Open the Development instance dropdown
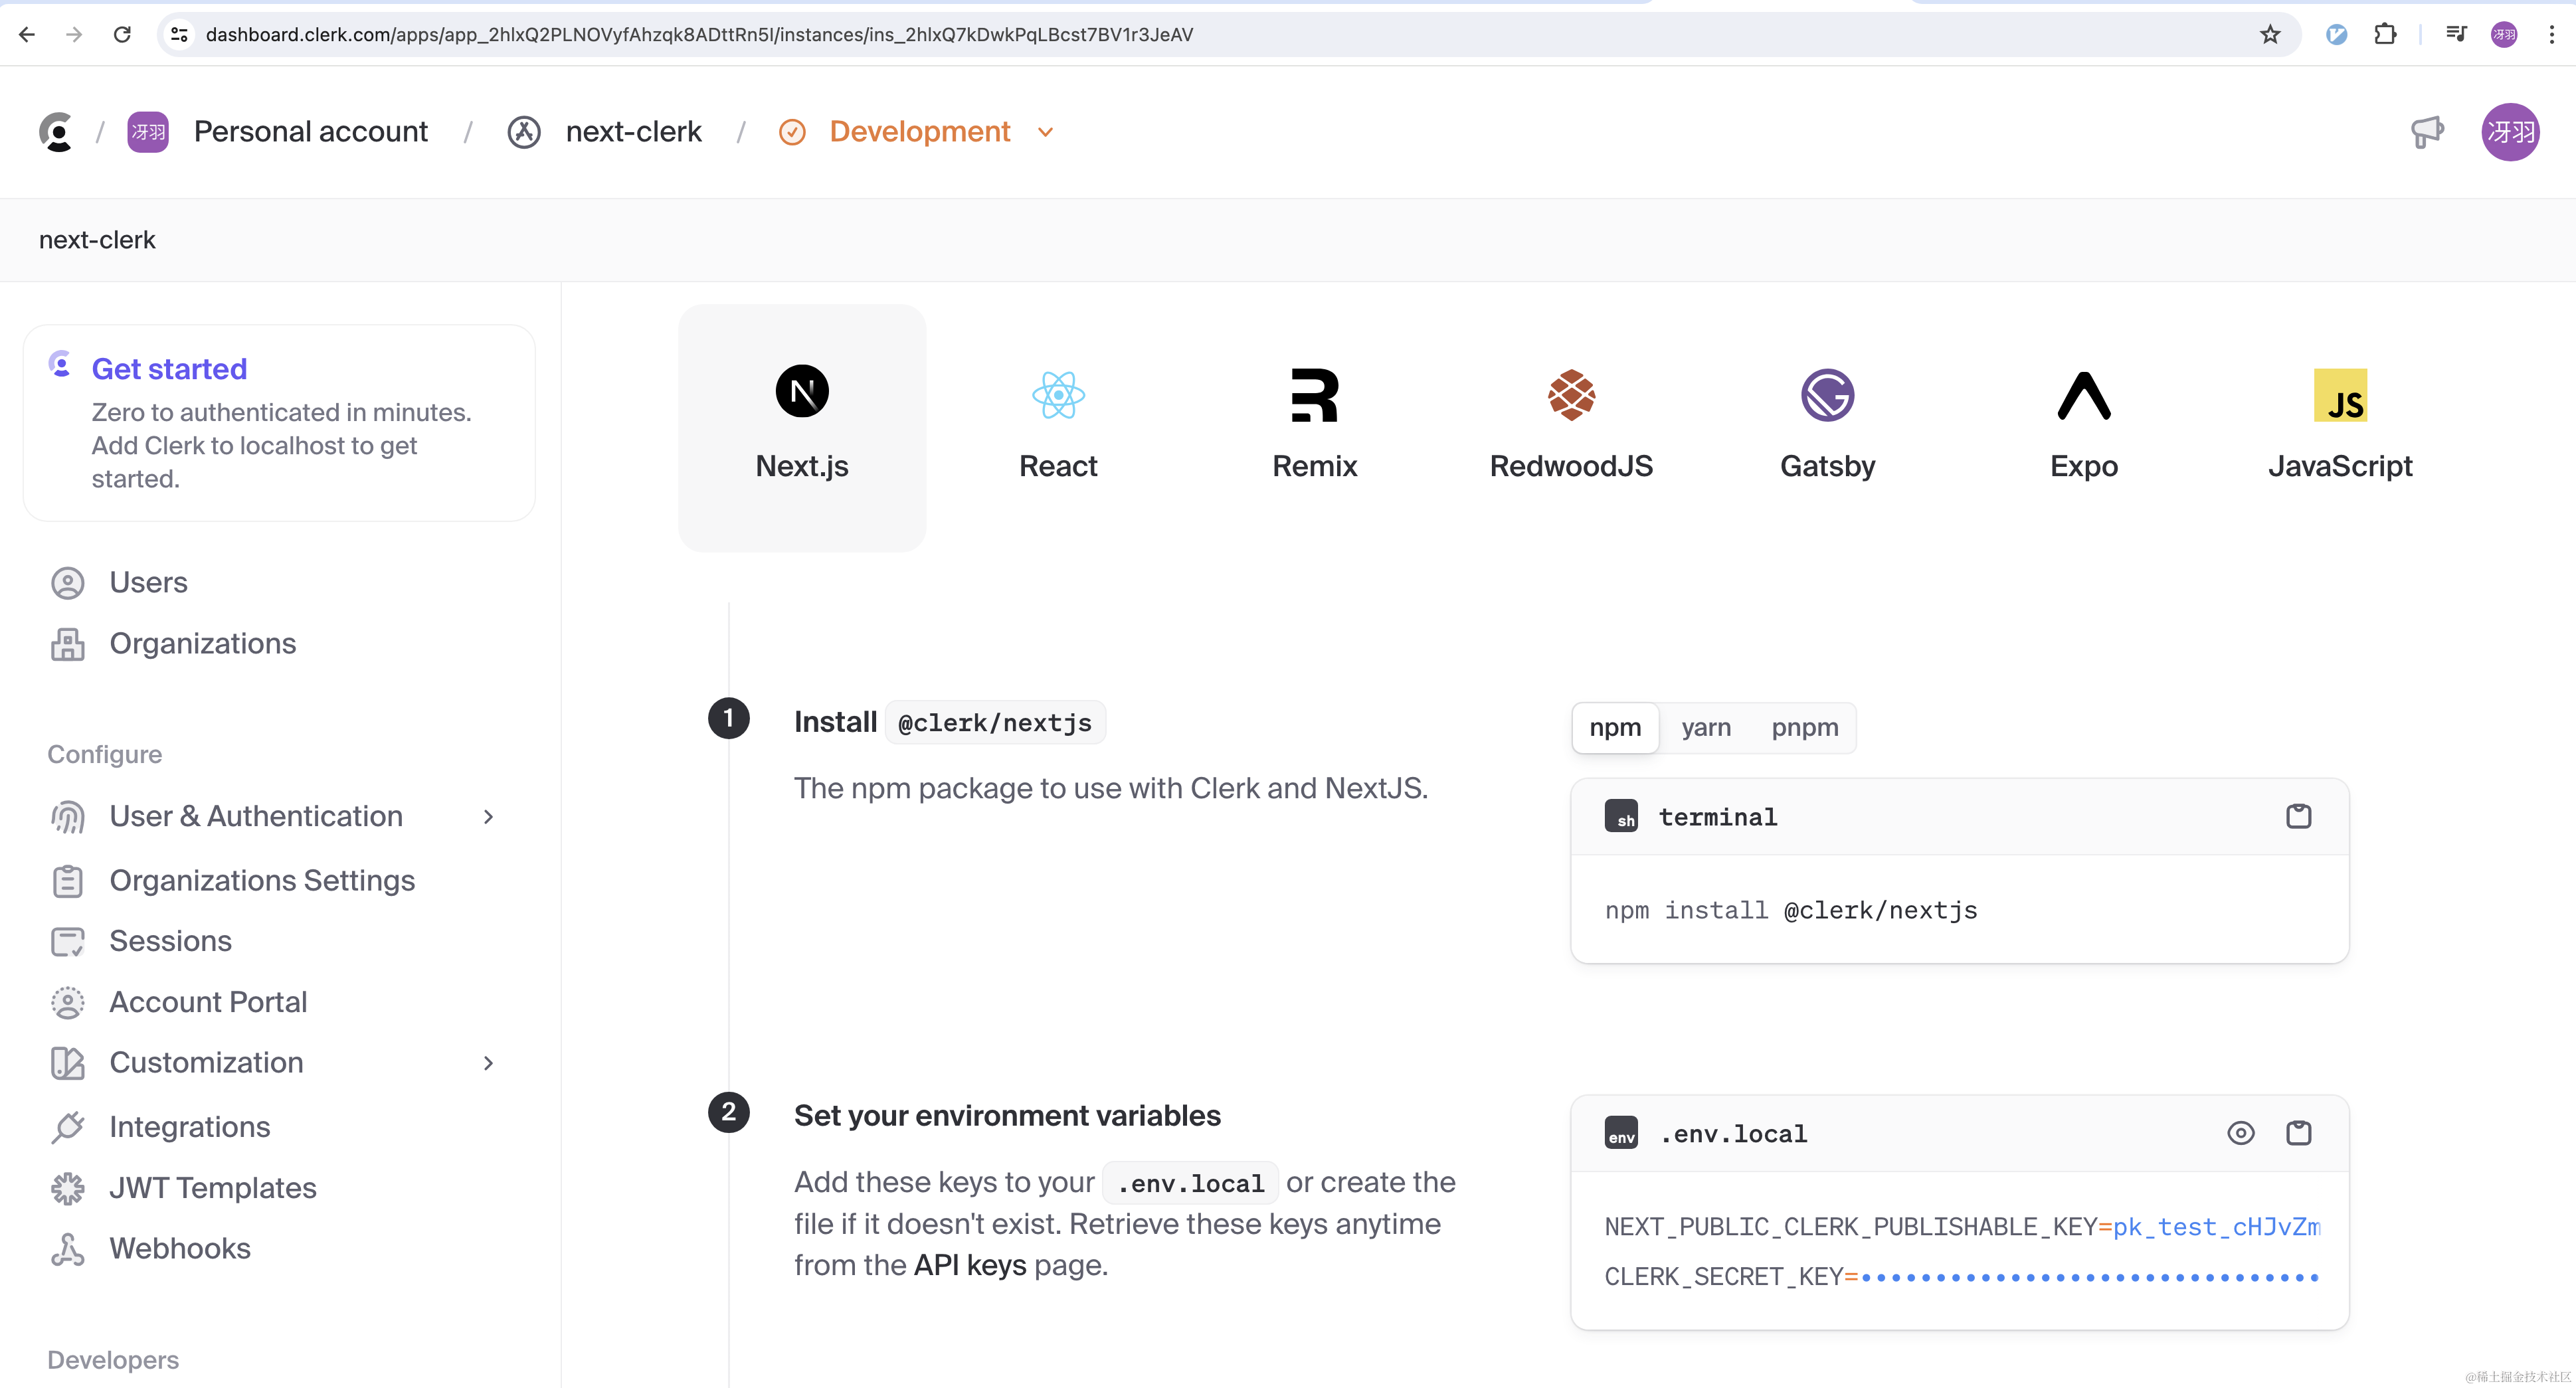The height and width of the screenshot is (1388, 2576). (x=1045, y=131)
